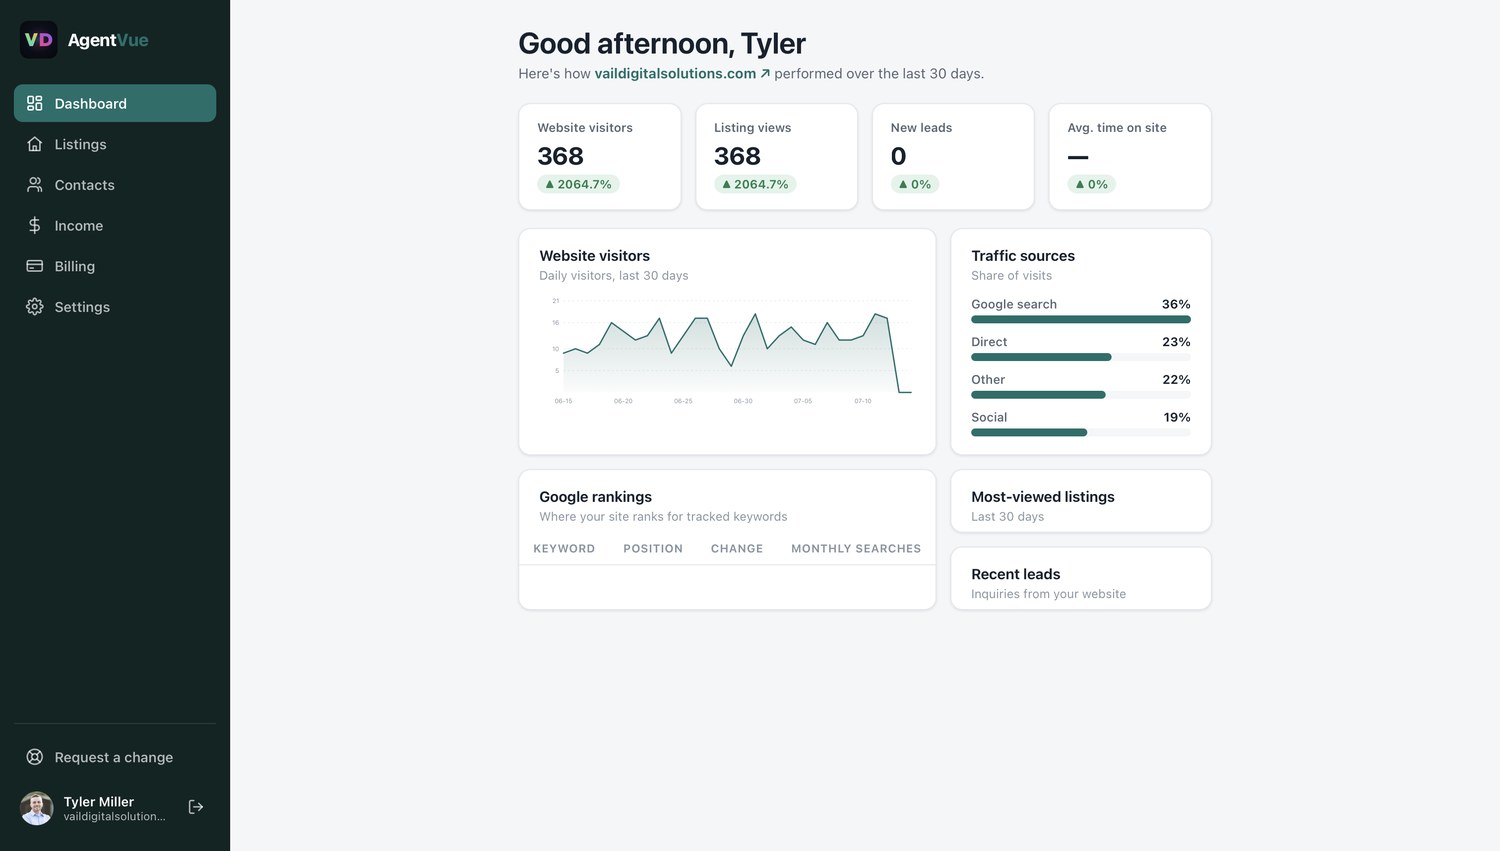The image size is (1500, 851).
Task: Click the Social traffic progress bar
Action: click(1081, 433)
